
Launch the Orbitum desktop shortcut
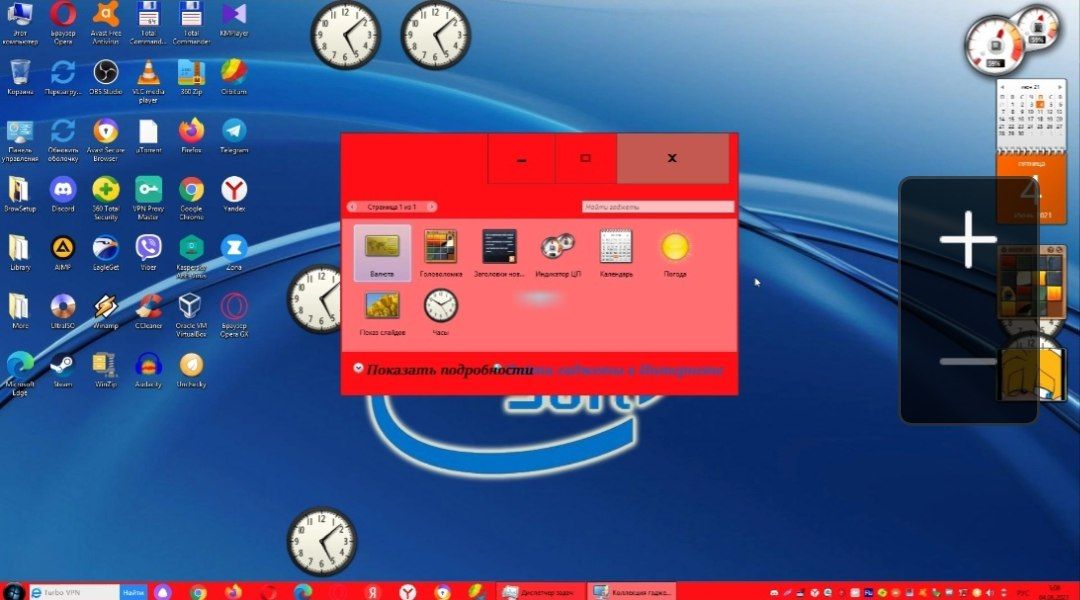pyautogui.click(x=234, y=77)
